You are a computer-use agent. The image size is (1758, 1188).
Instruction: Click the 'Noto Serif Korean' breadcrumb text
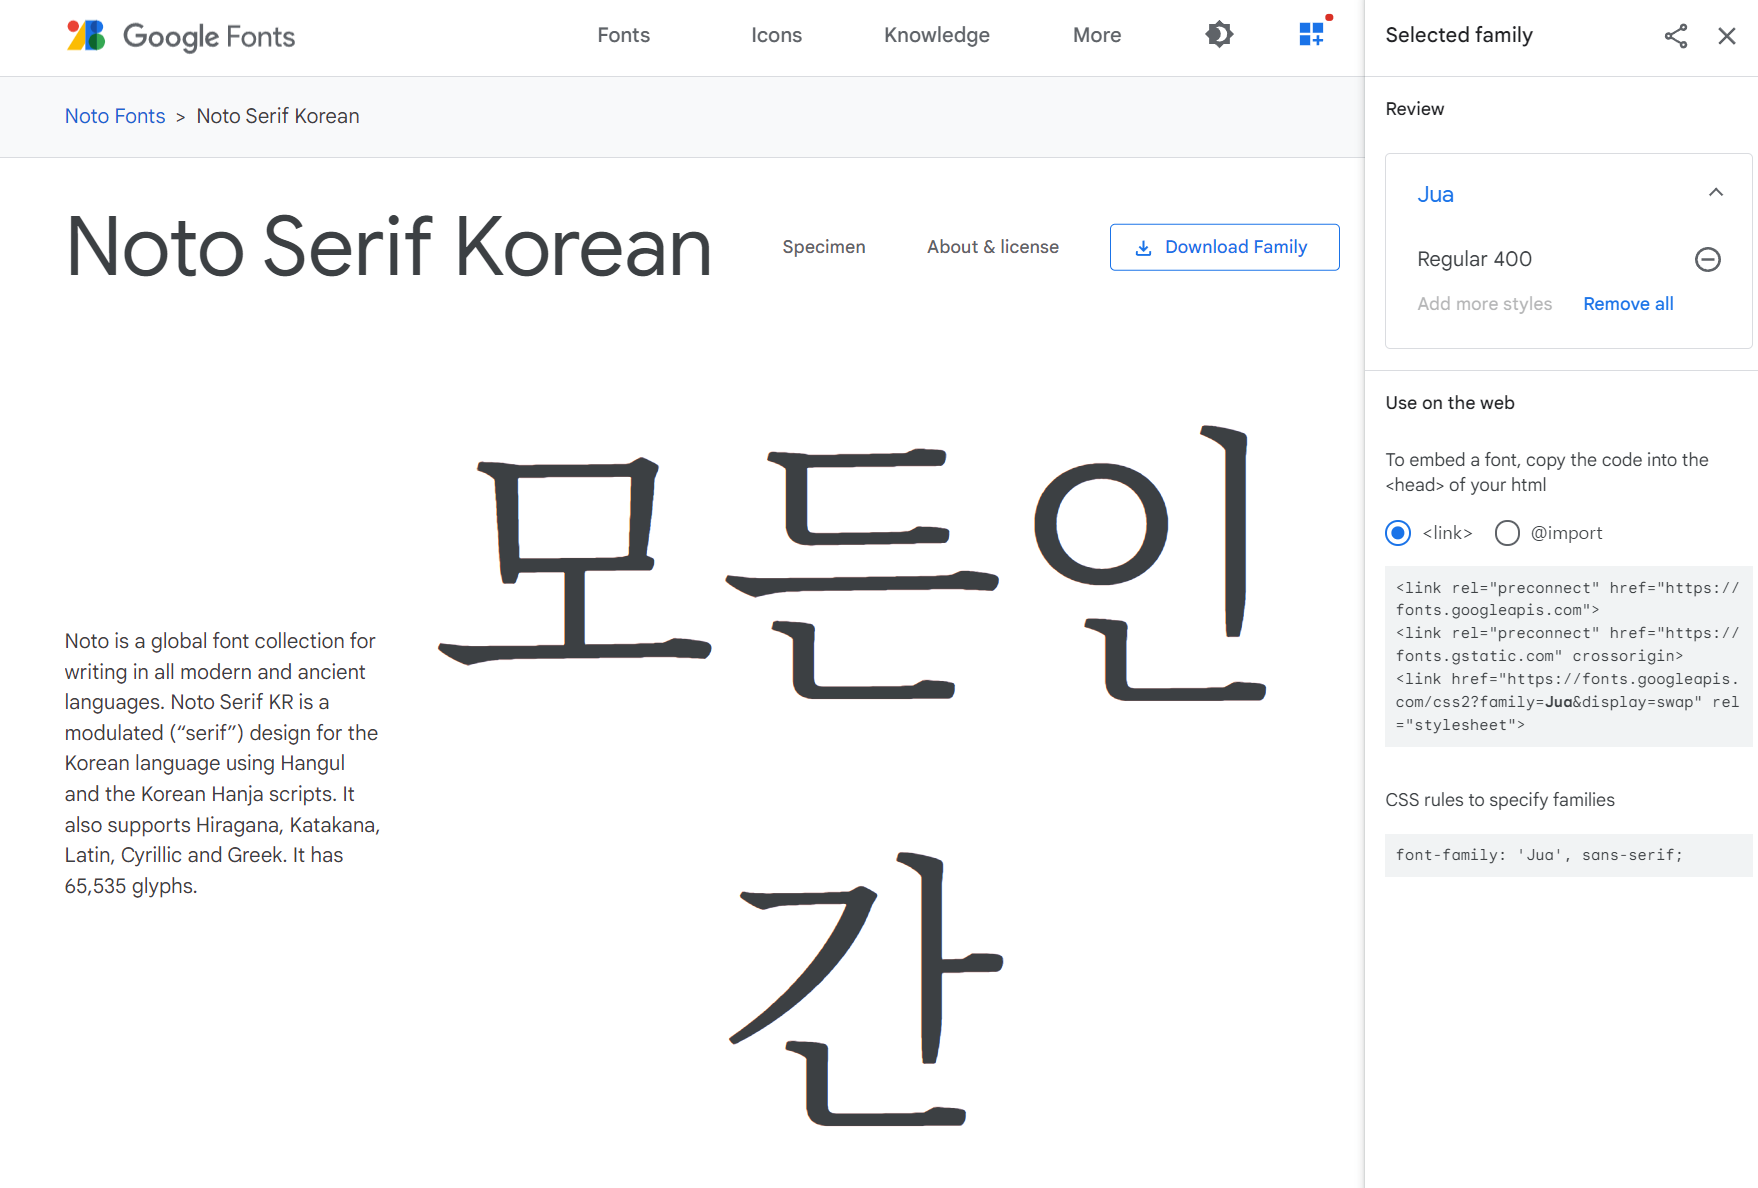(x=278, y=116)
